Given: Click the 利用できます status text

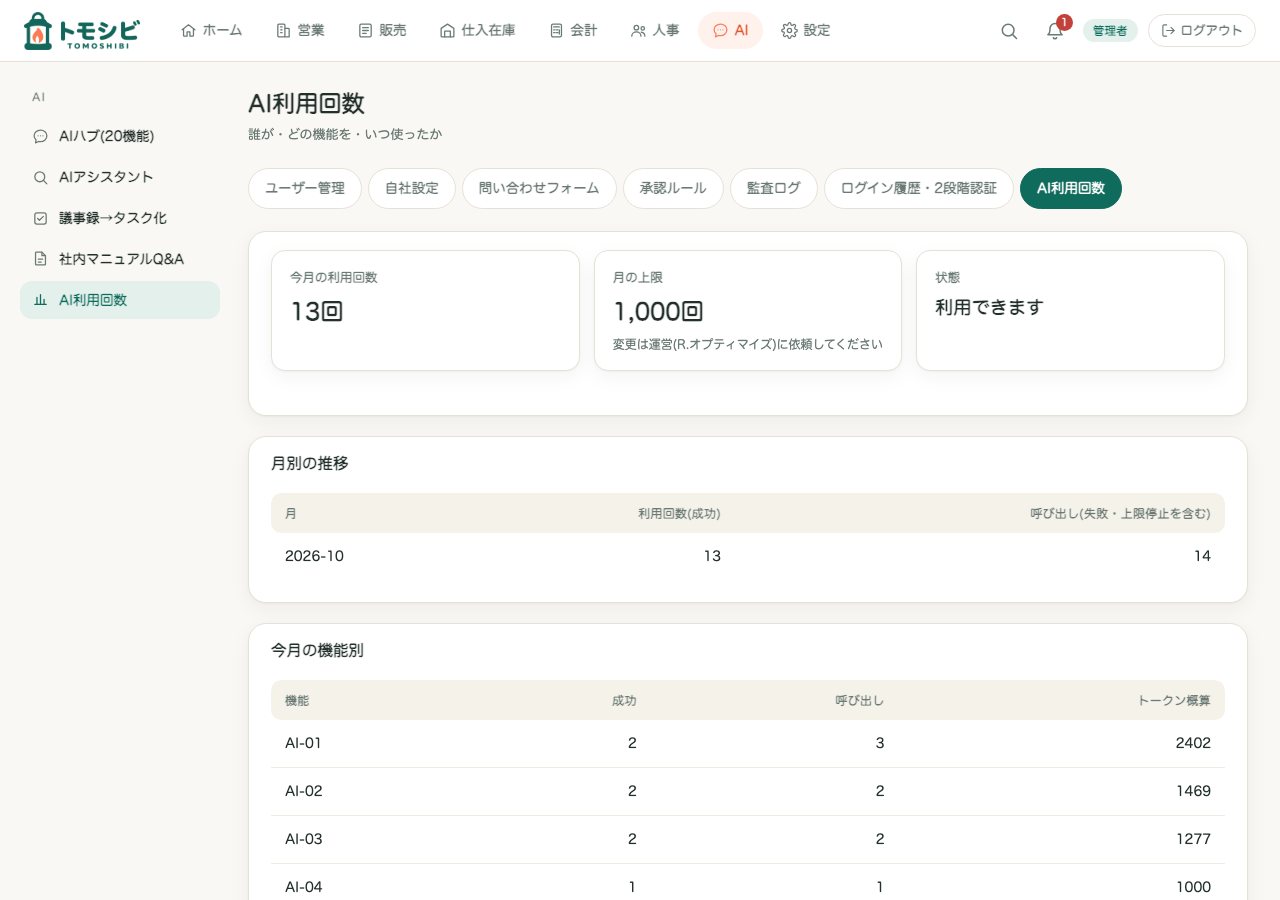Looking at the screenshot, I should (x=989, y=307).
